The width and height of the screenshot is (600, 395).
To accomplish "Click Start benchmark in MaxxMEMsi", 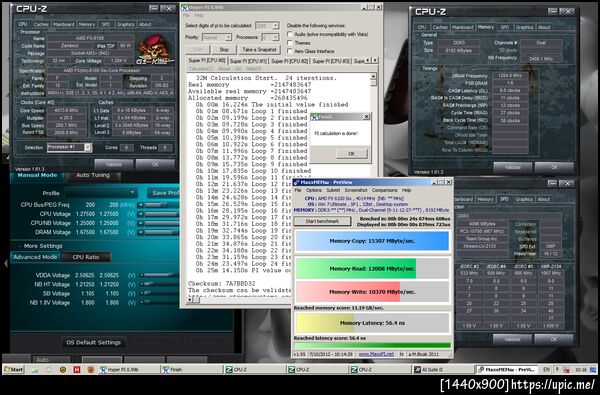I will (322, 221).
